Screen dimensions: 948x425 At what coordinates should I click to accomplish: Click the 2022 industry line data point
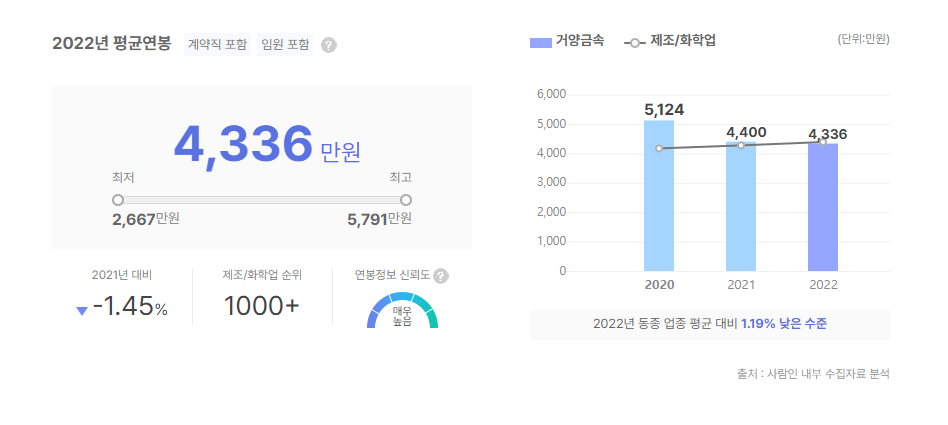823,142
